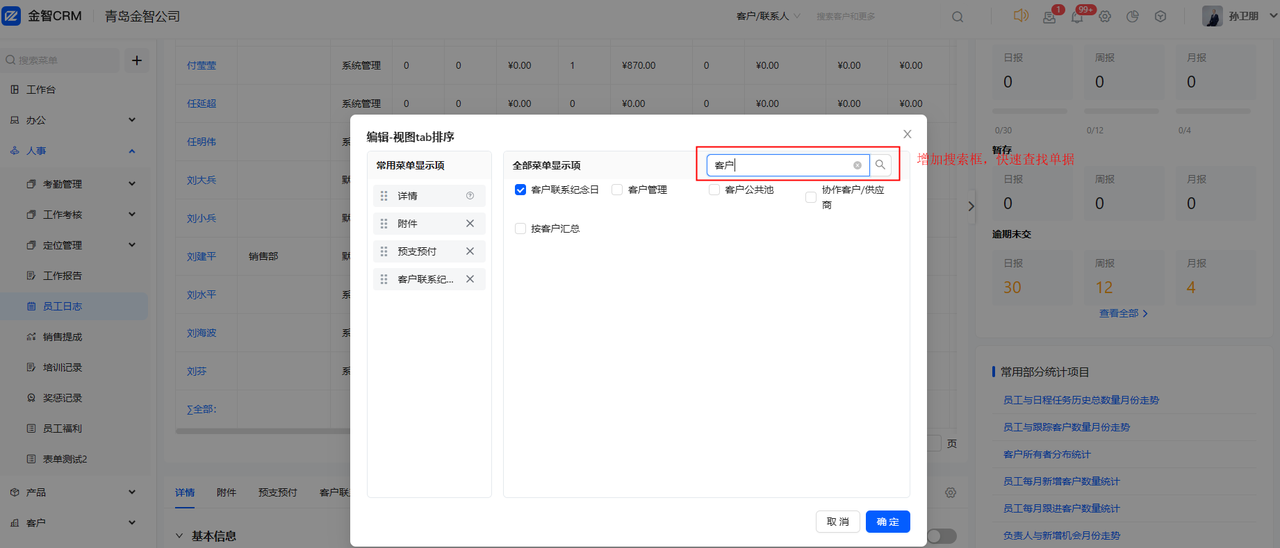The height and width of the screenshot is (548, 1280).
Task: Switch to the 详情 tab below table
Action: tap(185, 493)
